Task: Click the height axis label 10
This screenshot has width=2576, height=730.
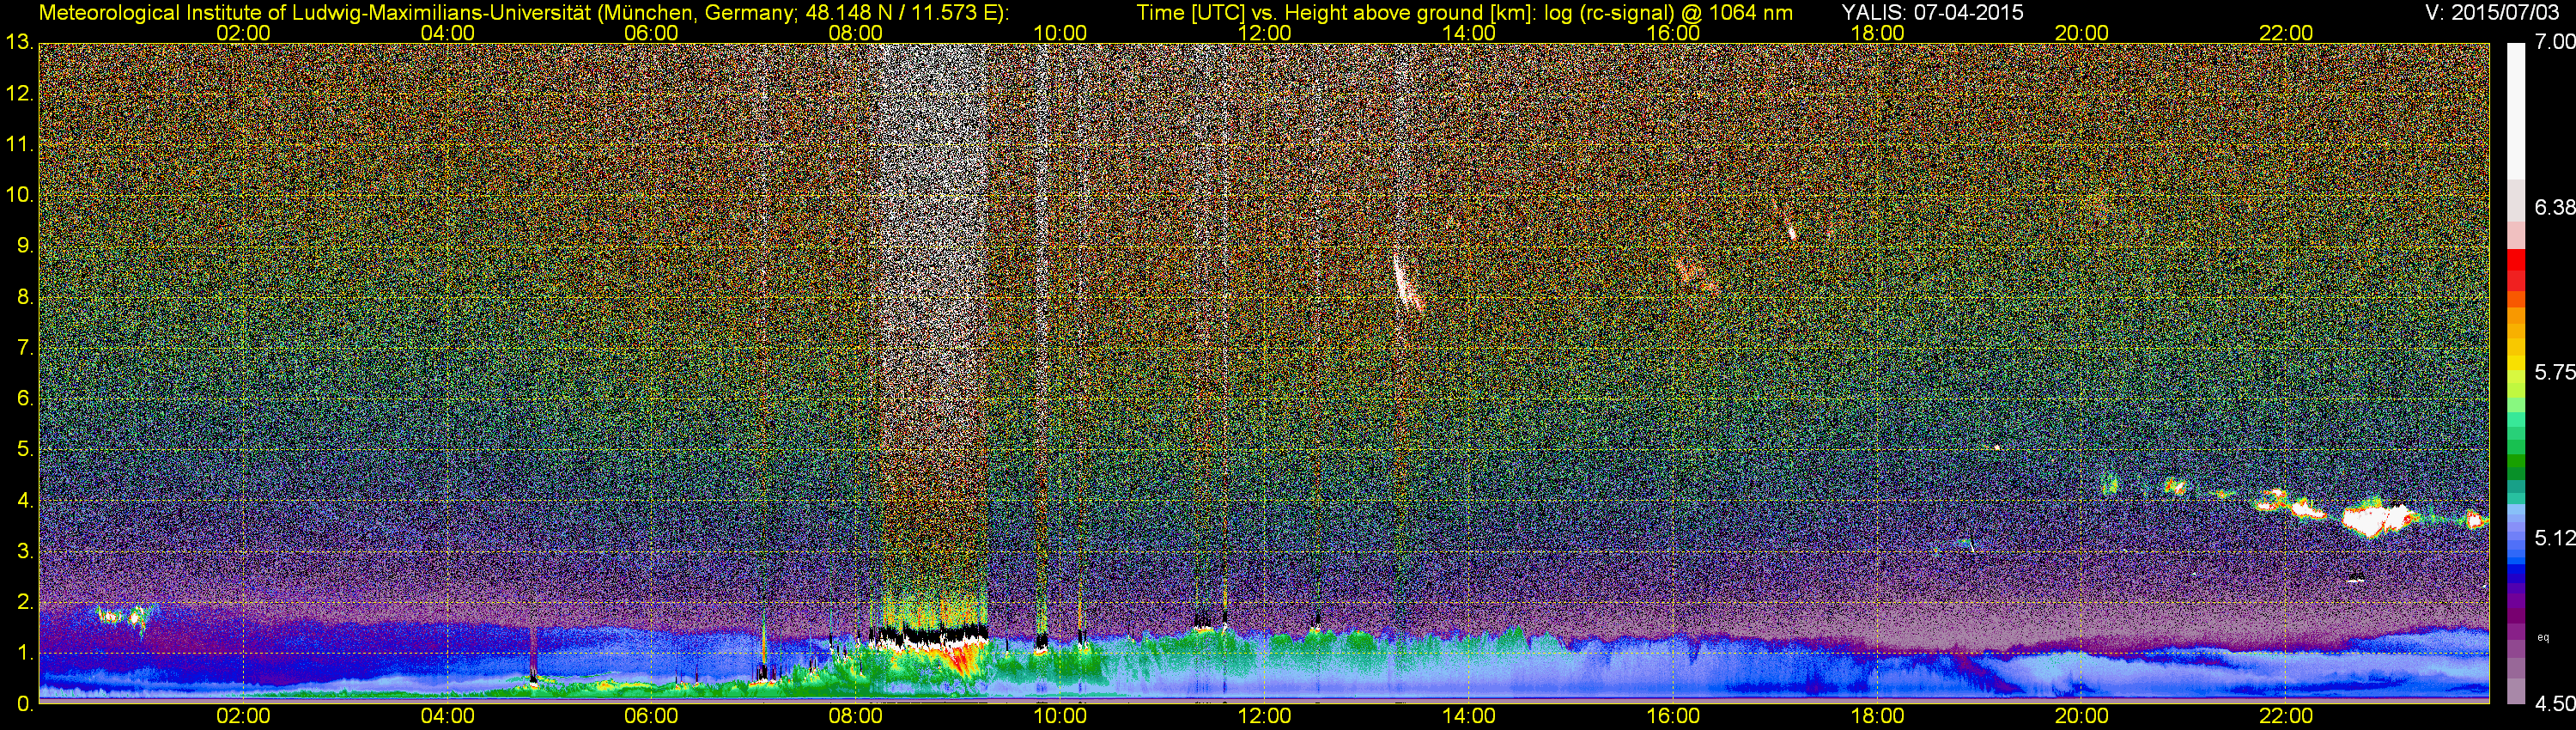Action: pos(19,195)
